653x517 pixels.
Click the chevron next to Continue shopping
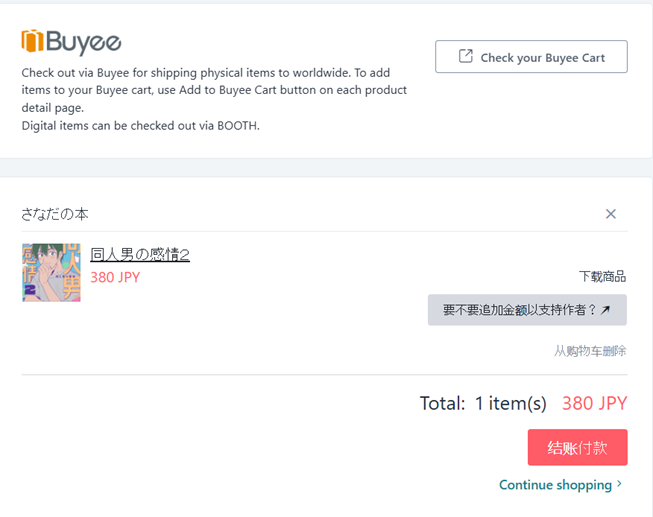click(620, 485)
